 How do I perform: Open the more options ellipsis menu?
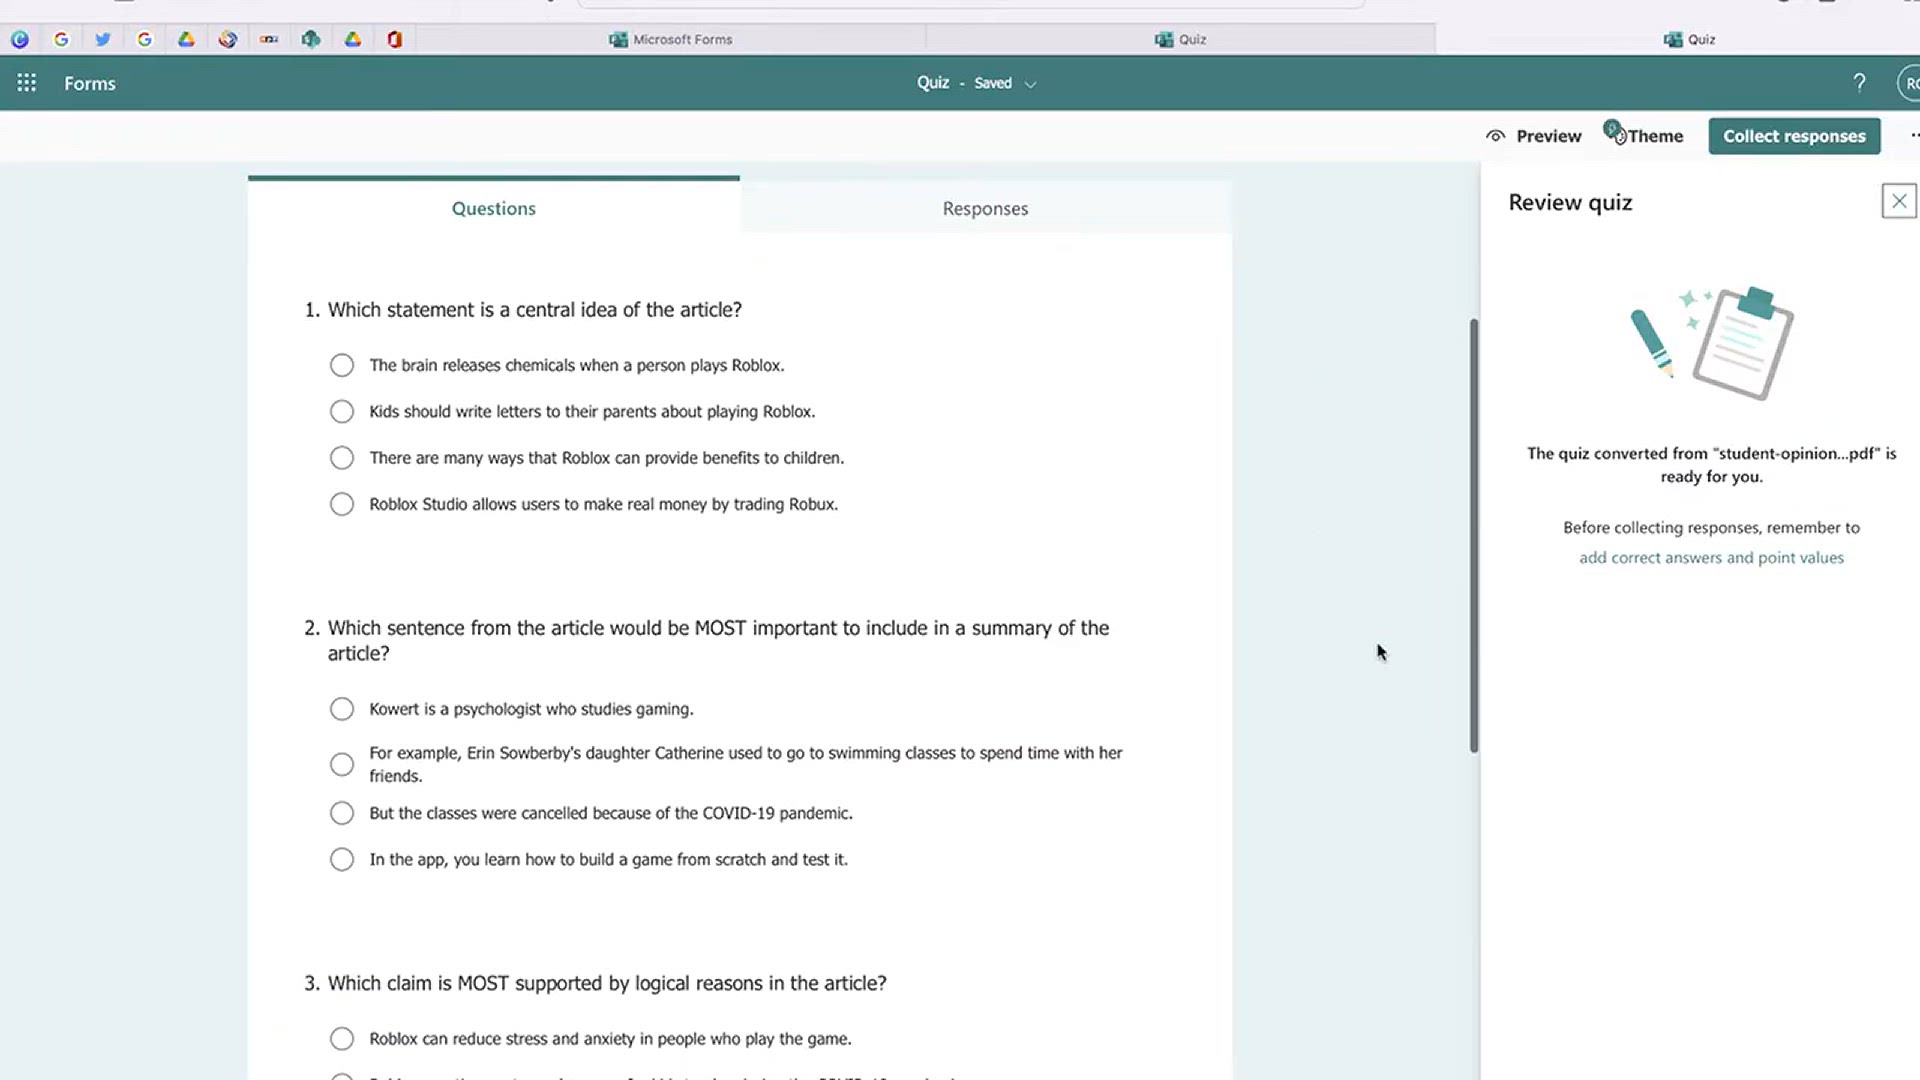(1914, 136)
